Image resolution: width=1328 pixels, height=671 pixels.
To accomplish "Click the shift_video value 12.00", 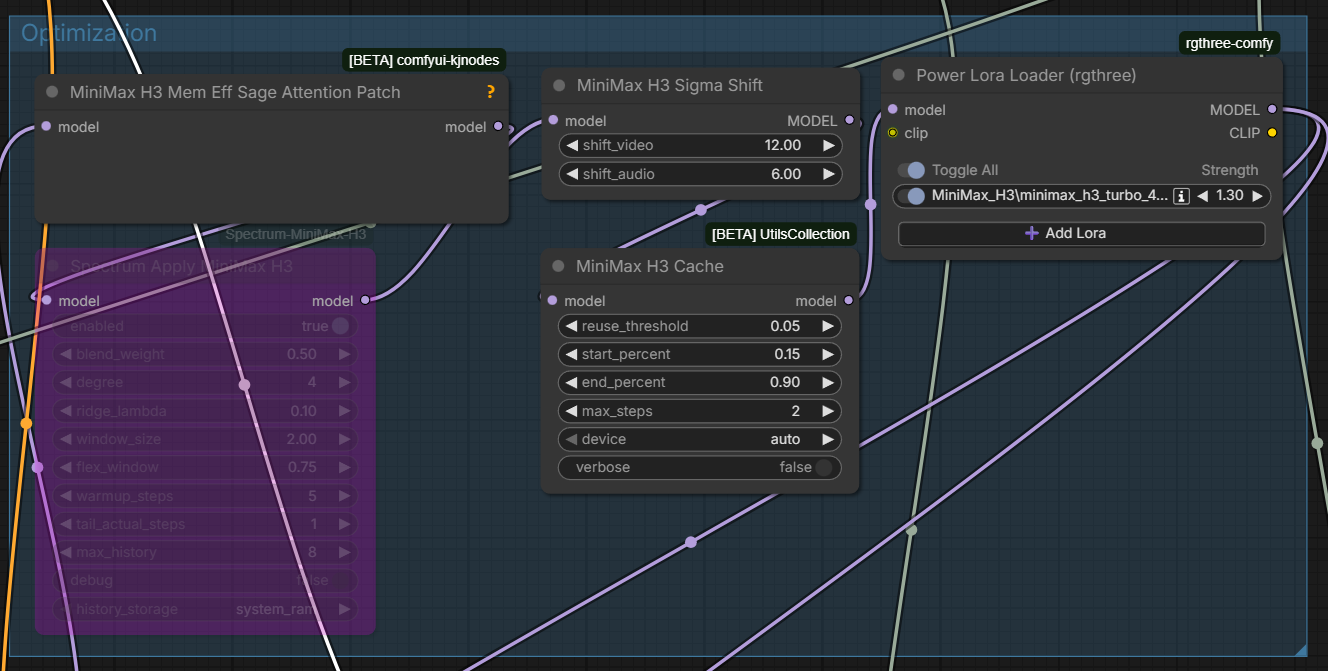I will (x=783, y=146).
